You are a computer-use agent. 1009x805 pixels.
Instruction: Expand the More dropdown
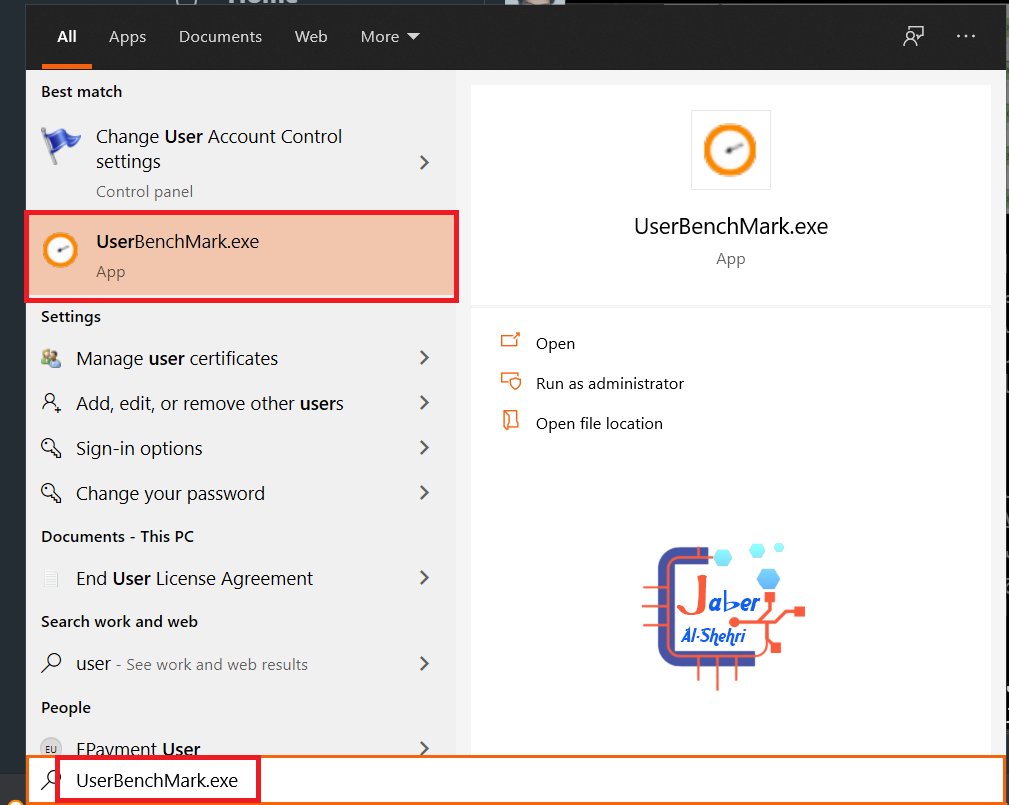click(390, 37)
